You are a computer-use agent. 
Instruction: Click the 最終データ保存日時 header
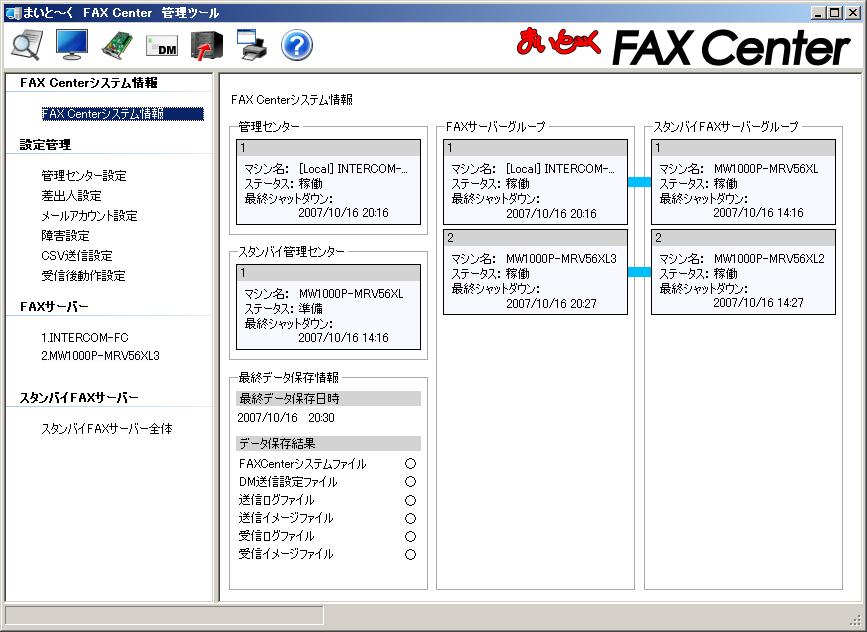click(x=328, y=399)
